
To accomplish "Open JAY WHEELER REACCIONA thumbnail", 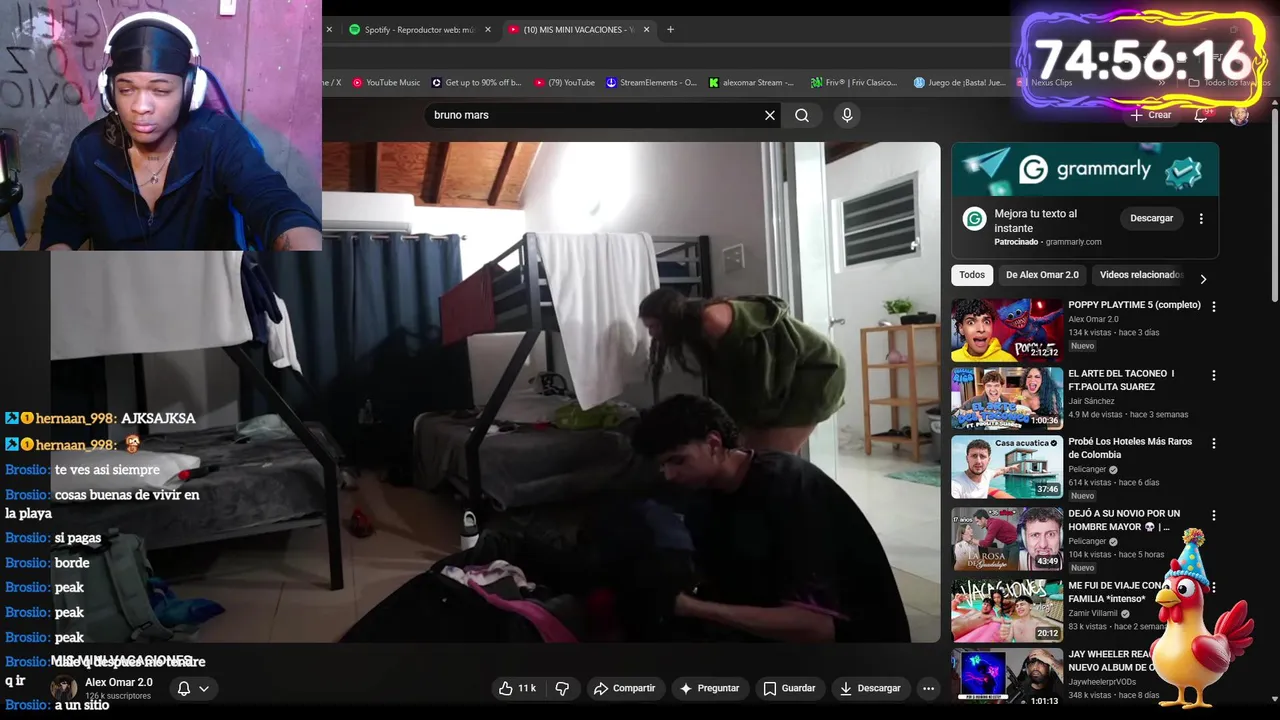I will tap(1007, 678).
